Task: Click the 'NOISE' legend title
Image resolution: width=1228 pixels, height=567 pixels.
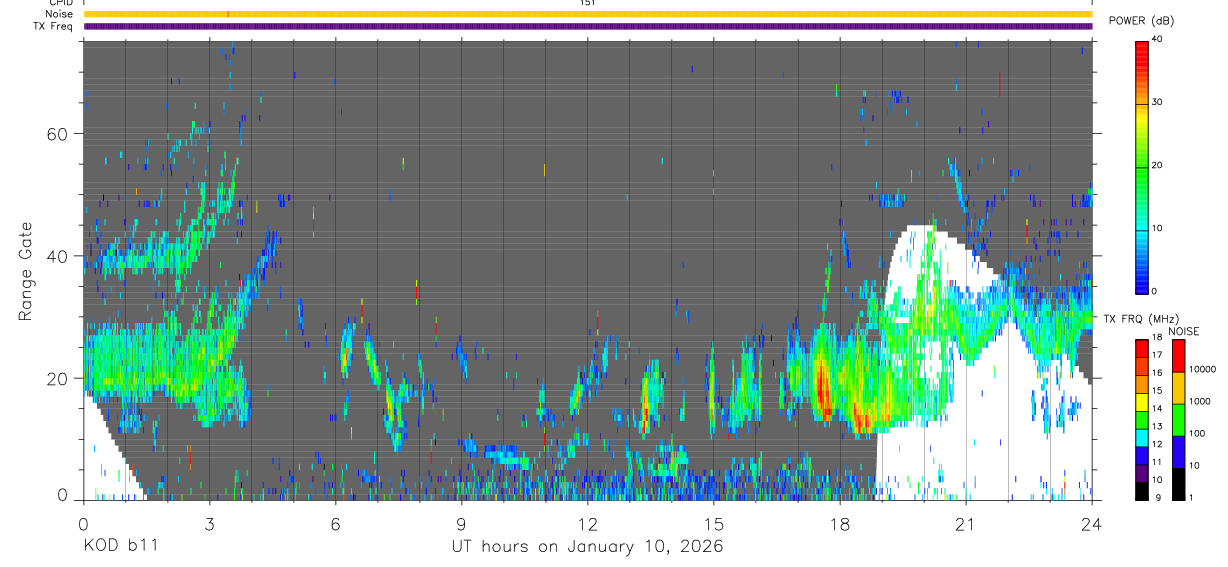Action: click(1184, 331)
